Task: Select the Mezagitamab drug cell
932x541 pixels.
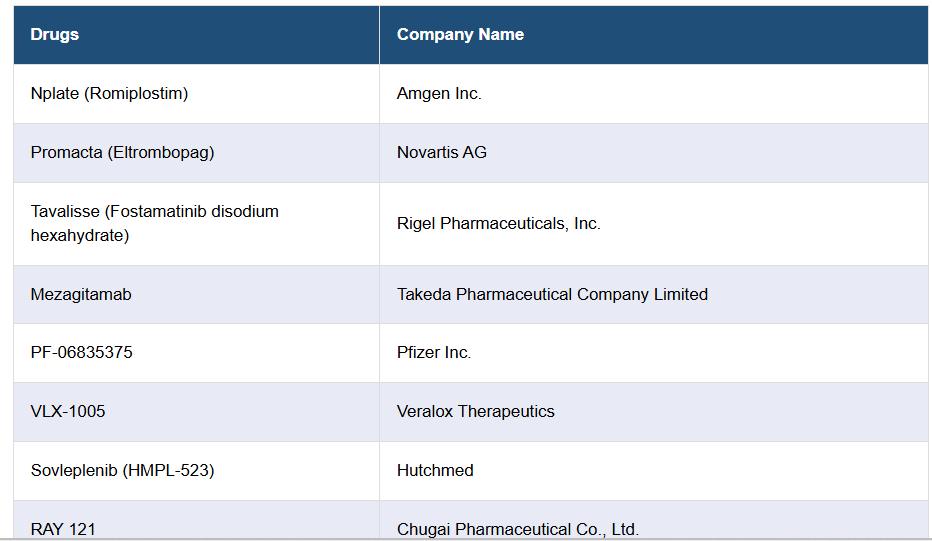Action: click(81, 295)
